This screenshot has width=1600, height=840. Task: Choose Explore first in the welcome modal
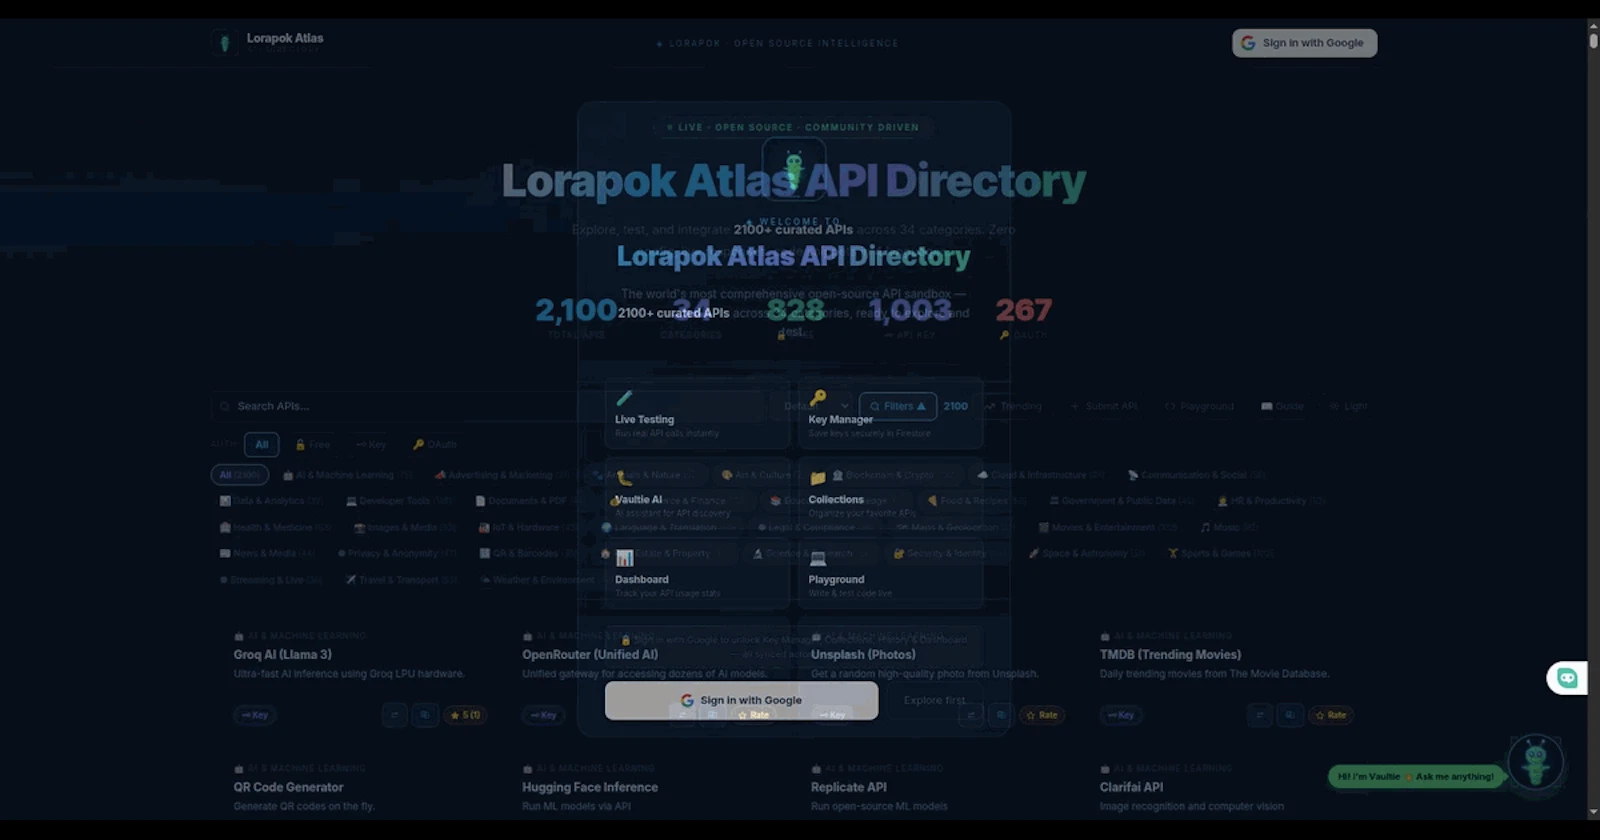[934, 700]
